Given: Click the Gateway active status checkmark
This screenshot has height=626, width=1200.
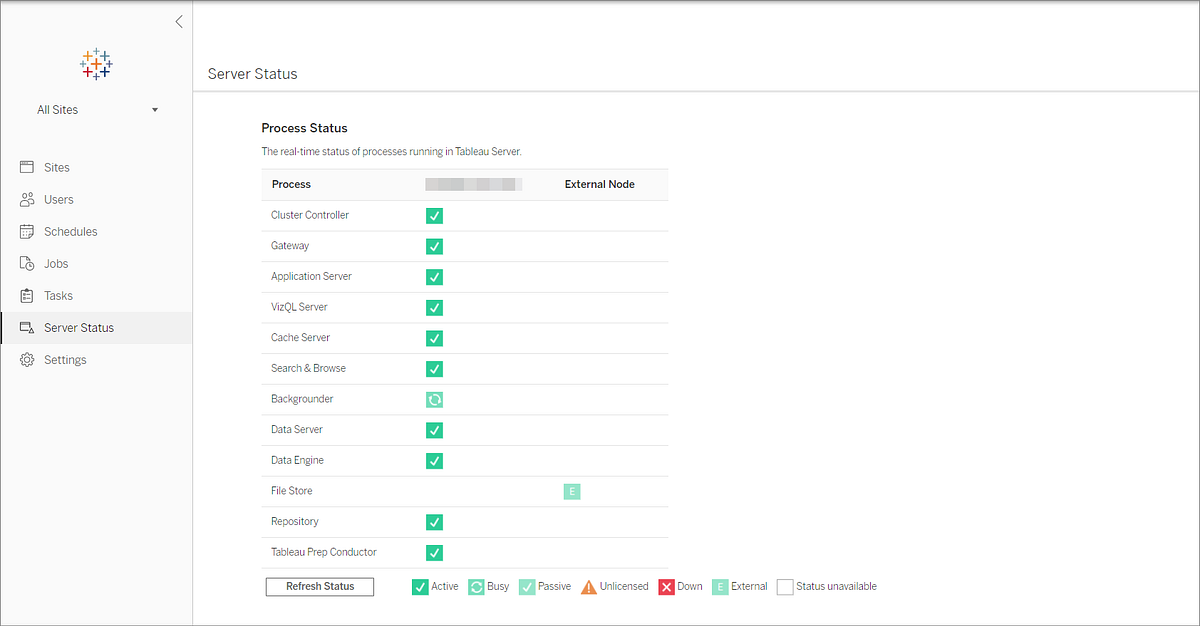Looking at the screenshot, I should [x=434, y=246].
